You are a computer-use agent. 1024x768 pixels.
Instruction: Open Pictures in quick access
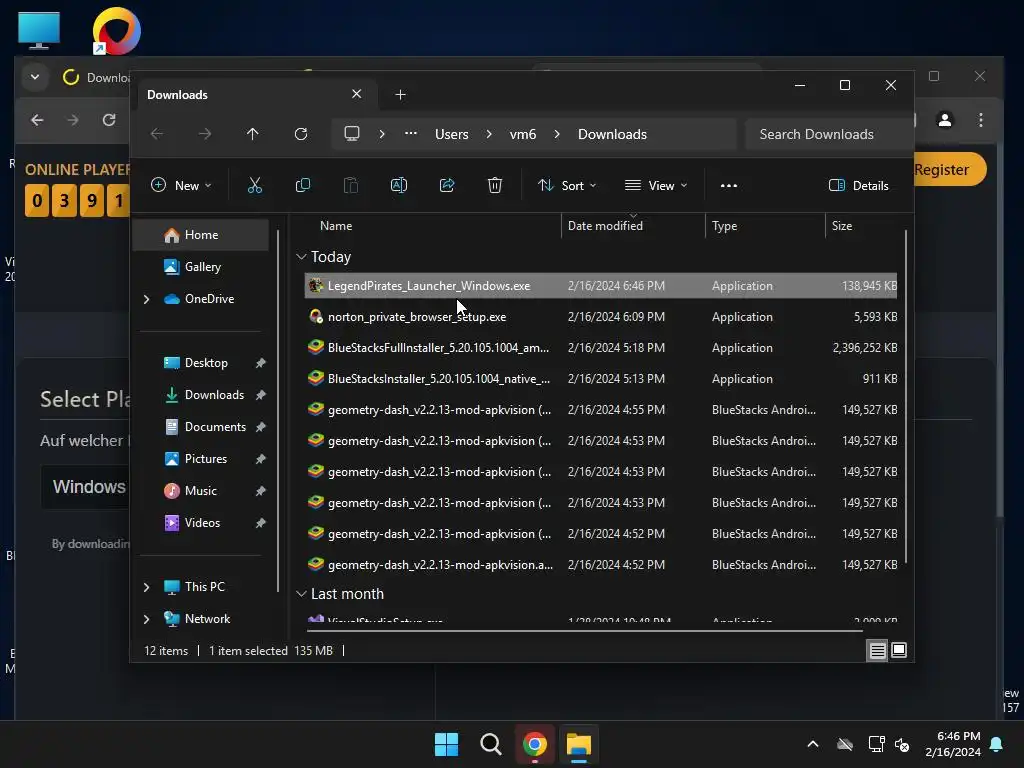[205, 458]
